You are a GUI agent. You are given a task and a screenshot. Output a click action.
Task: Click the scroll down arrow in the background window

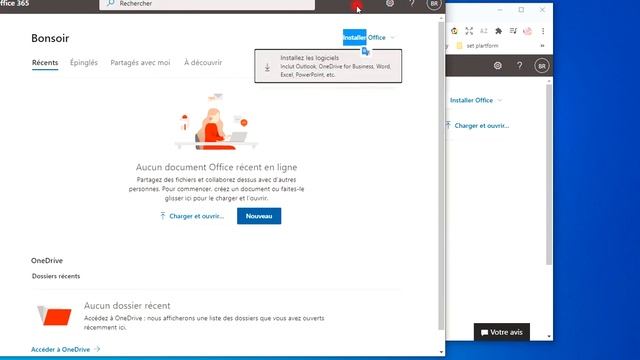[x=549, y=336]
